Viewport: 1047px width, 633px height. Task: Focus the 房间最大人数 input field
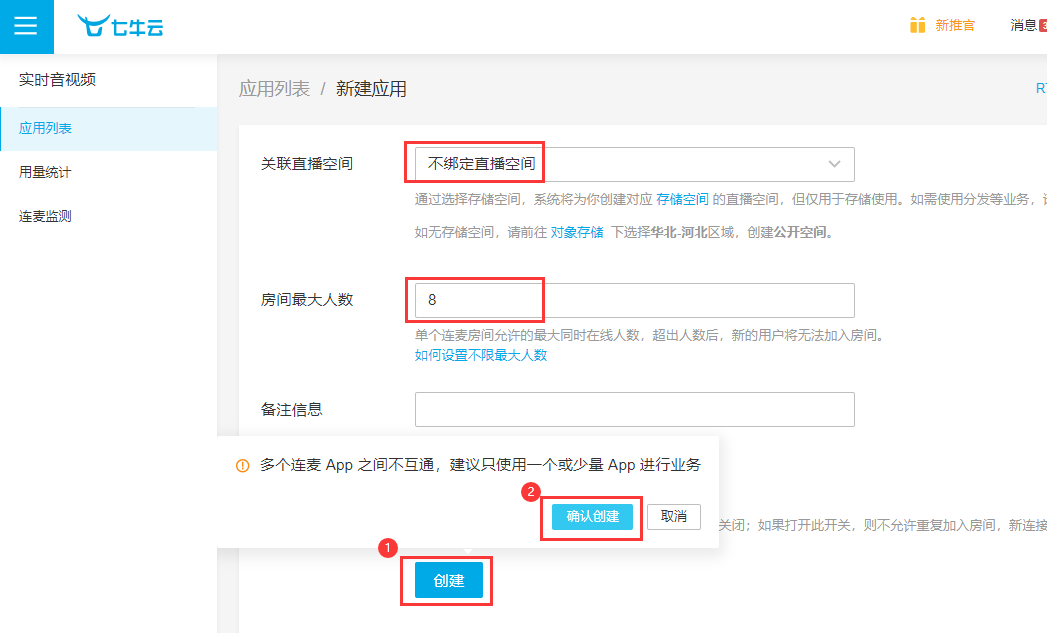[x=634, y=300]
